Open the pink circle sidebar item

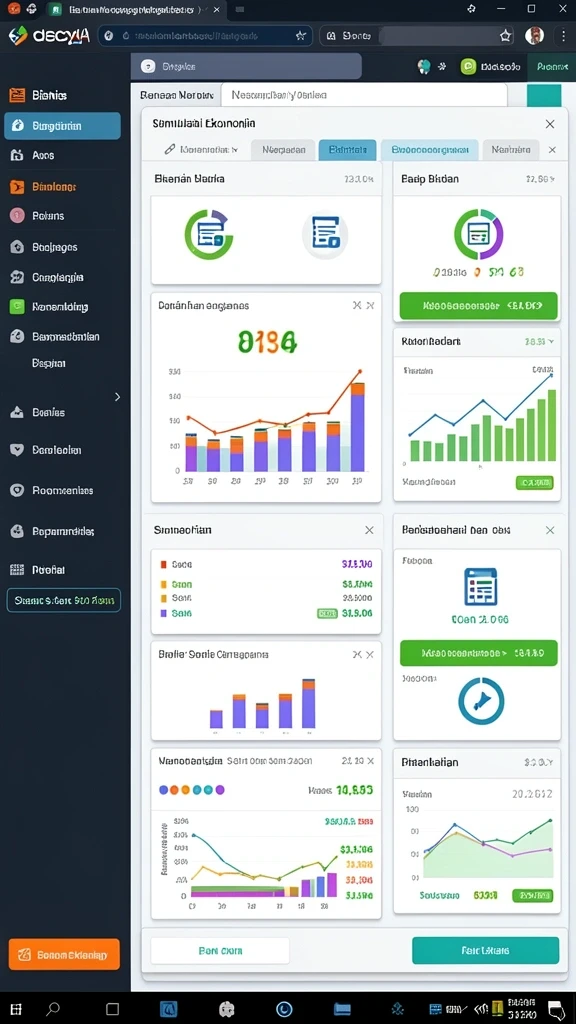(18, 216)
